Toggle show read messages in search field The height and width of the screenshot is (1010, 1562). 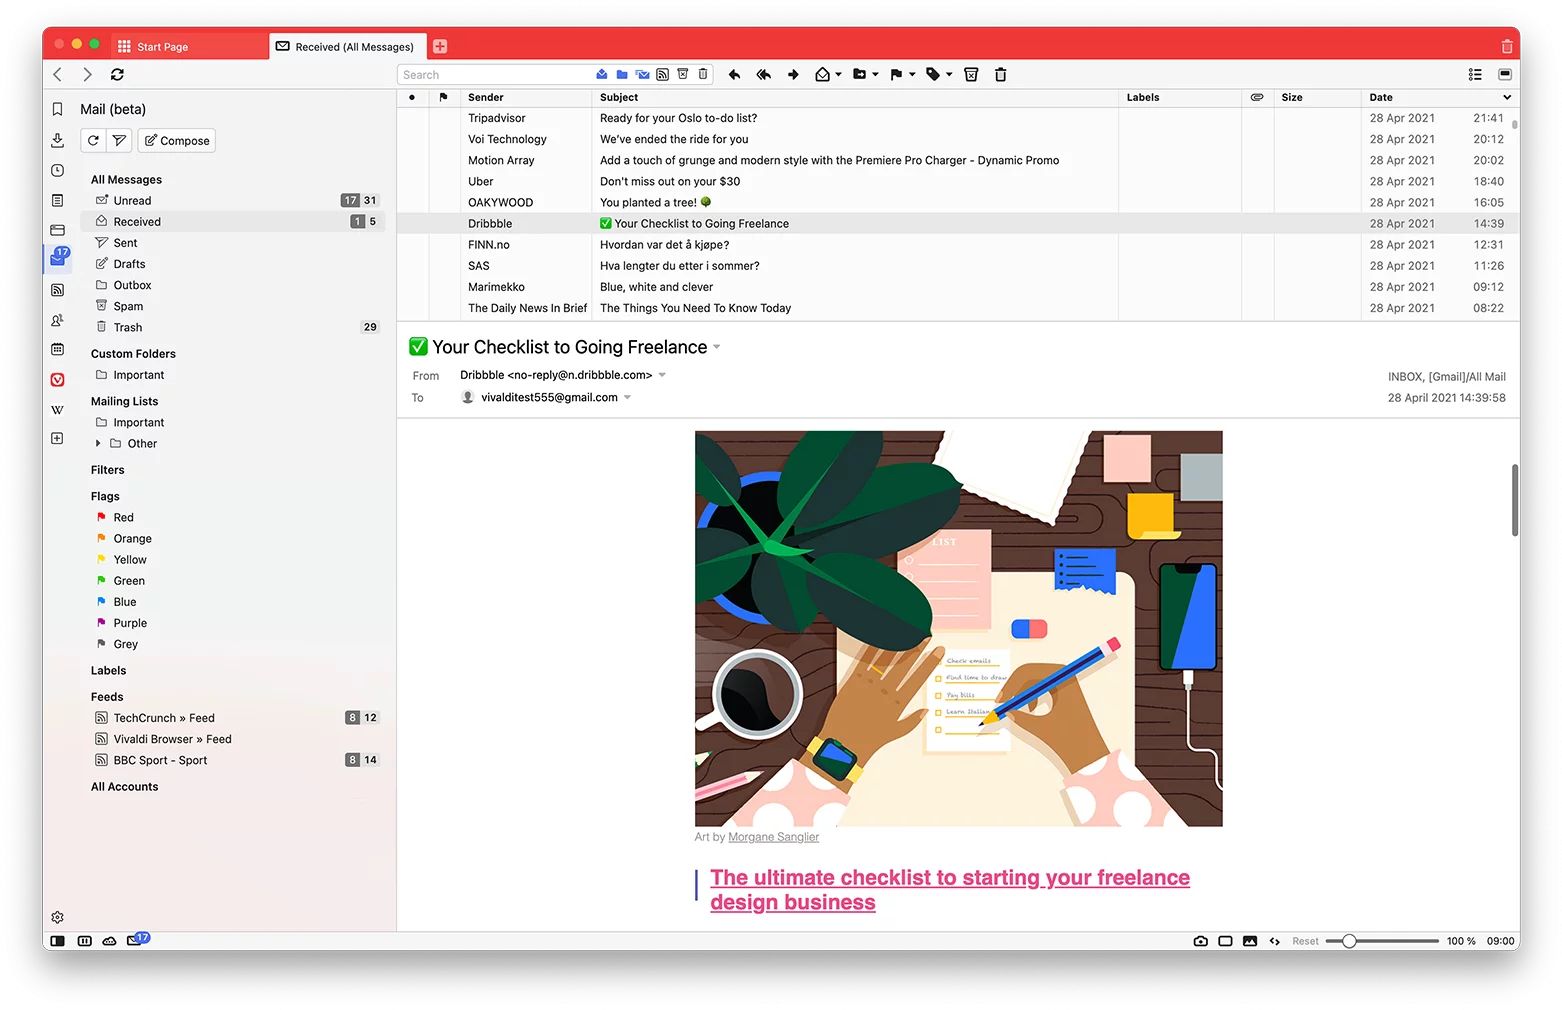(602, 74)
